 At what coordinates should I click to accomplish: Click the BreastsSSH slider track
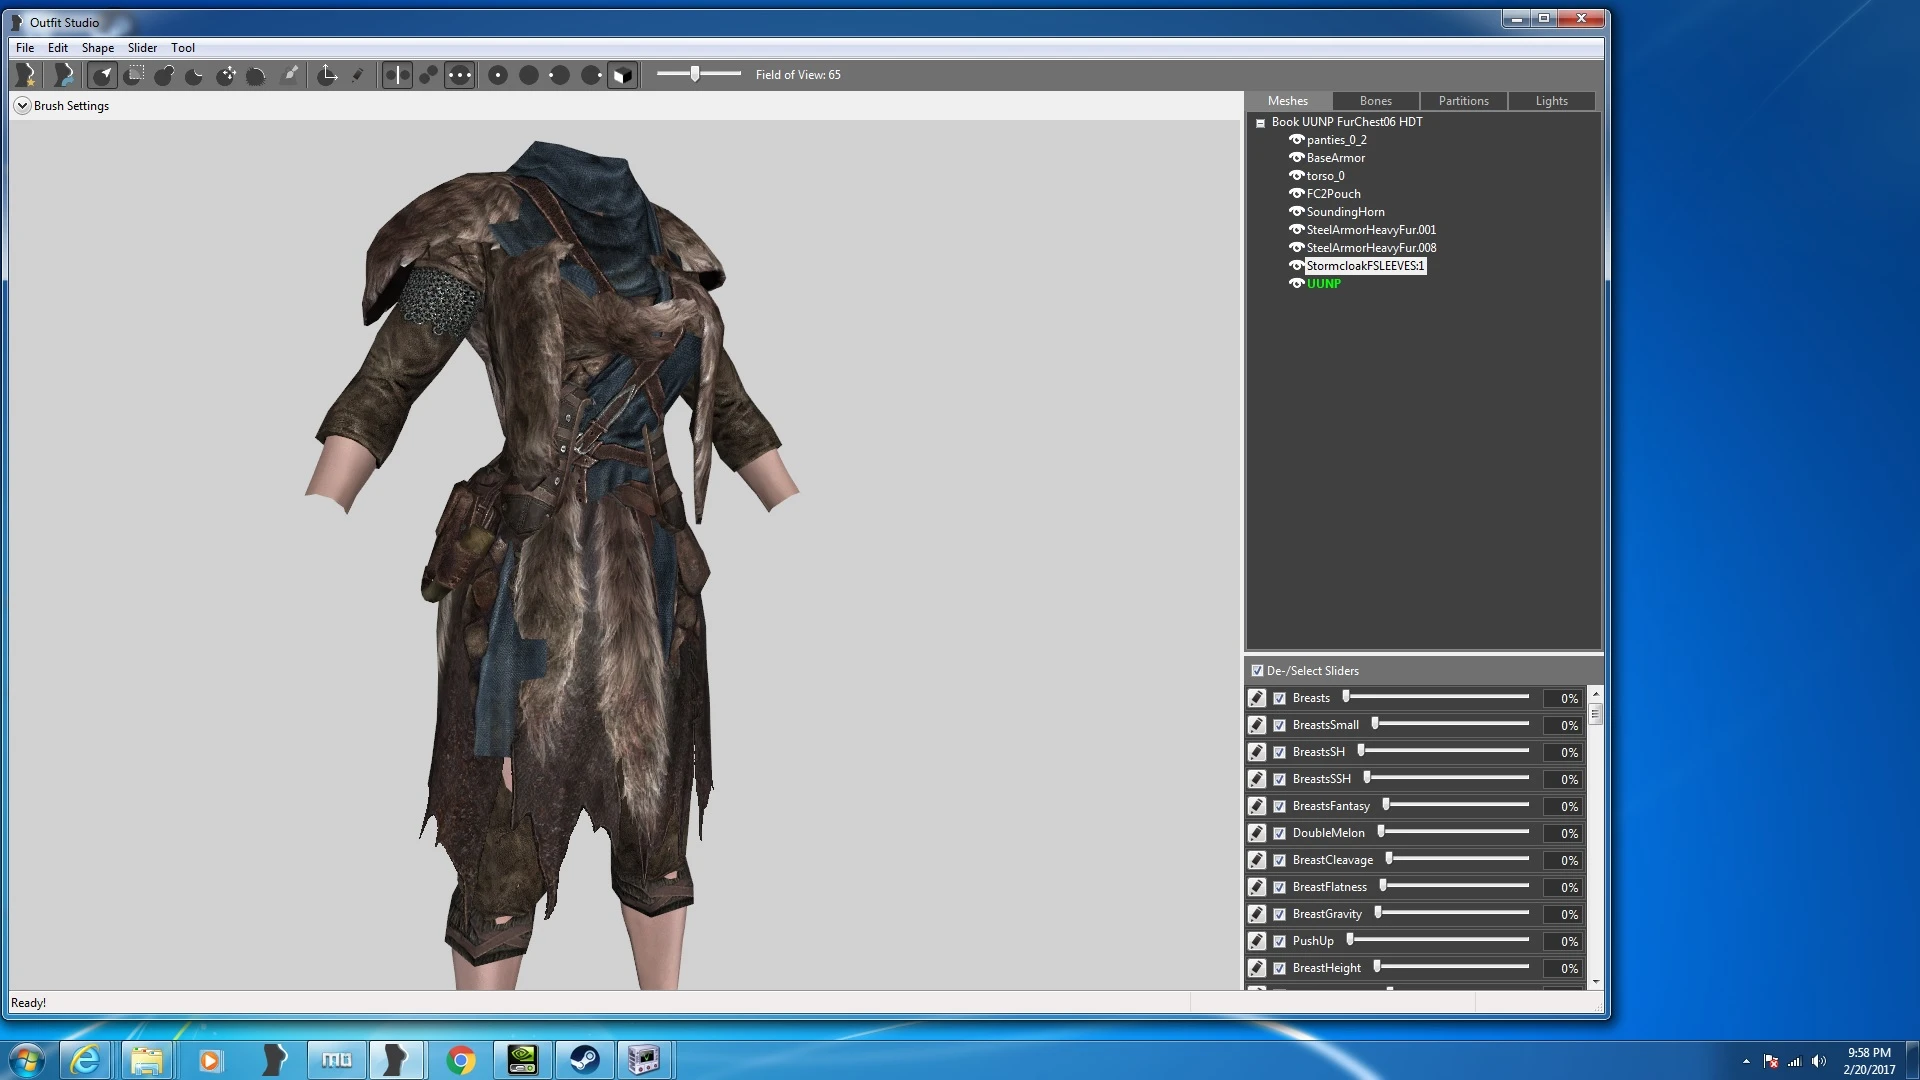tap(1446, 778)
